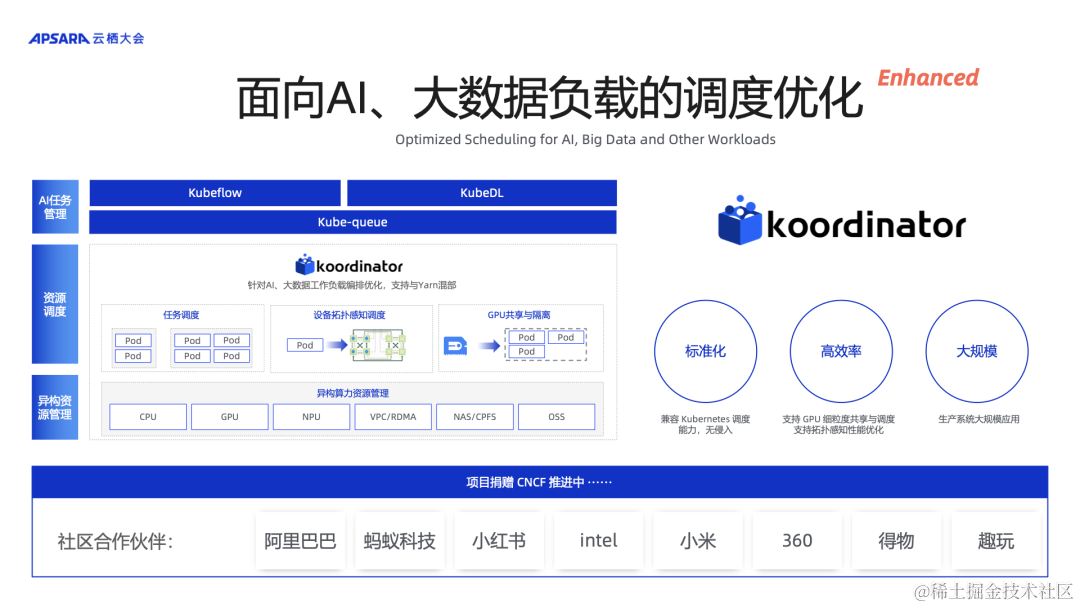Click the AI任务管理 side block

pos(55,207)
